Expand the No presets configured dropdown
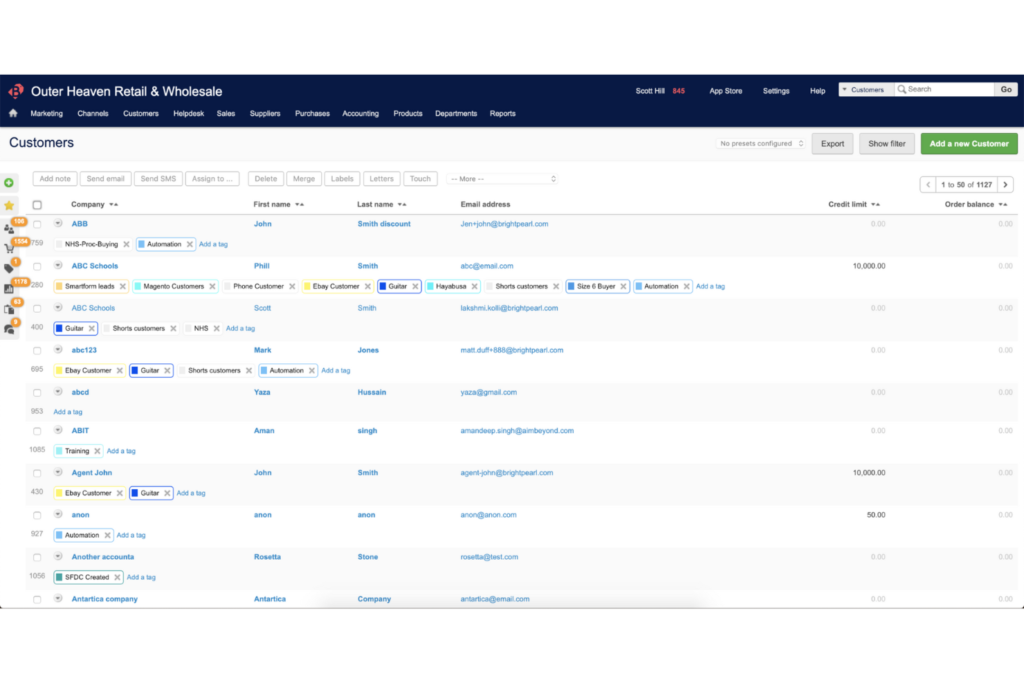1024x683 pixels. (761, 144)
